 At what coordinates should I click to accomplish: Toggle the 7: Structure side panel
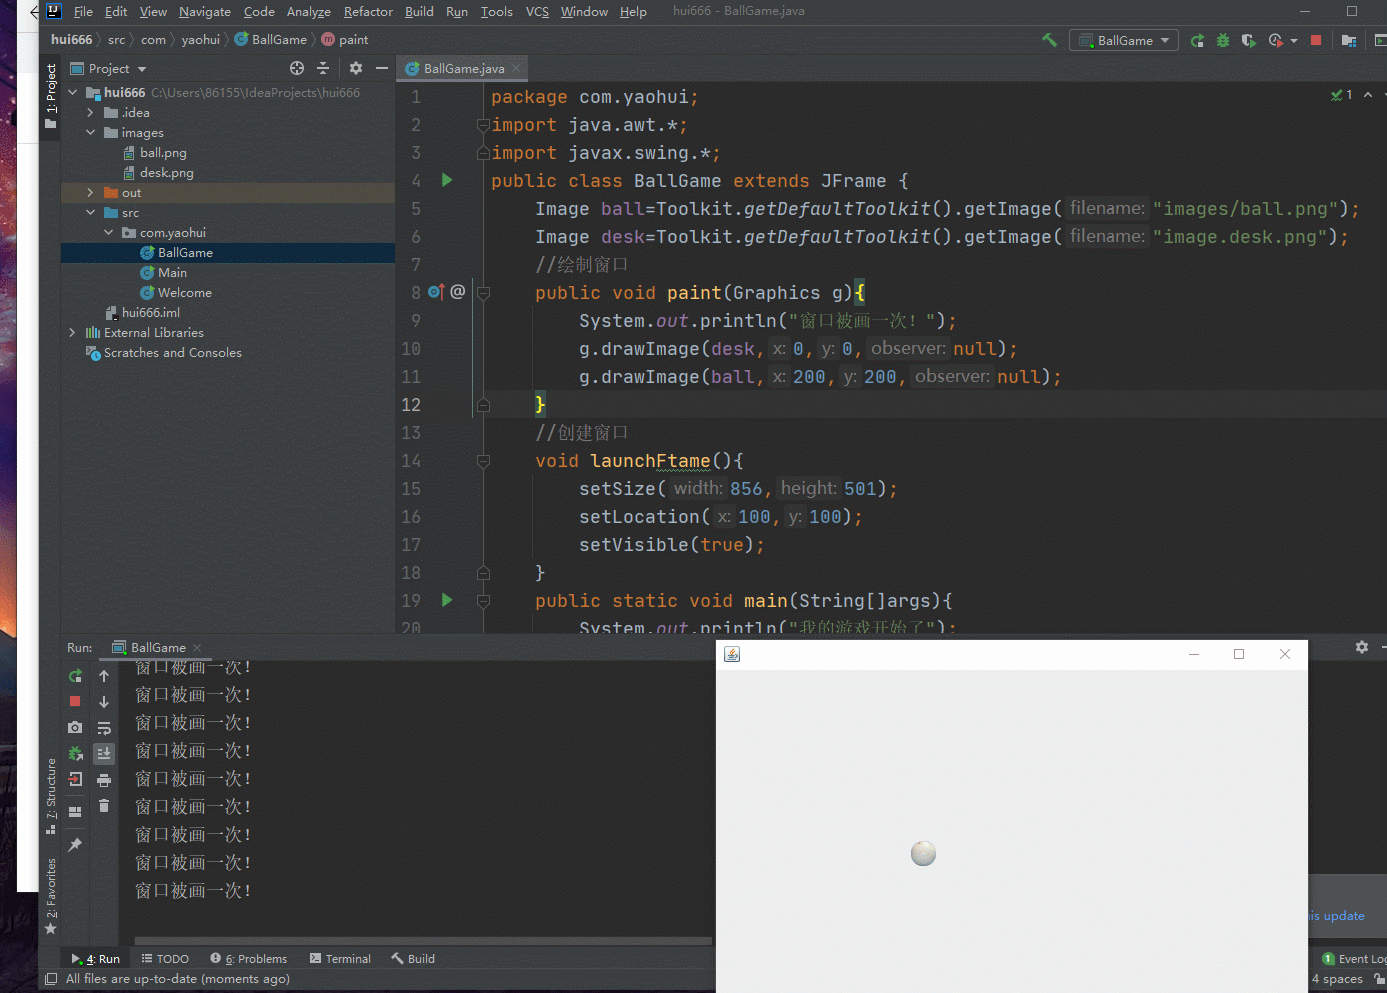click(x=51, y=796)
